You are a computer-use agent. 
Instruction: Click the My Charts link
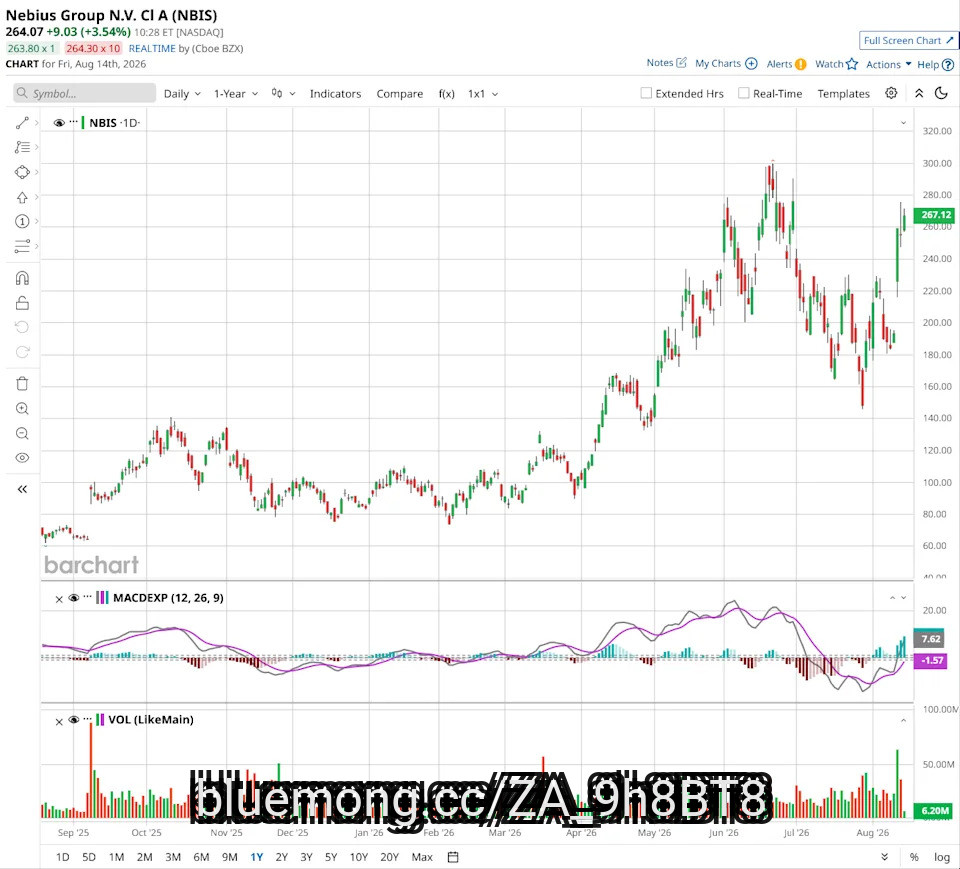(x=718, y=63)
